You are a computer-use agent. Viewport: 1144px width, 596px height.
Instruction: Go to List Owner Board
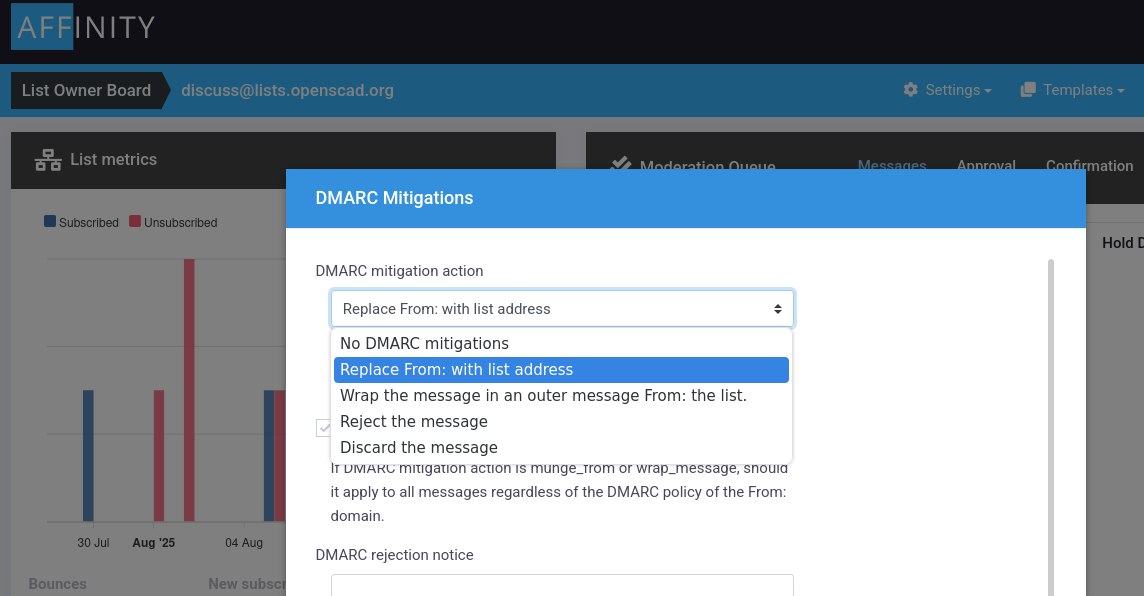(86, 90)
